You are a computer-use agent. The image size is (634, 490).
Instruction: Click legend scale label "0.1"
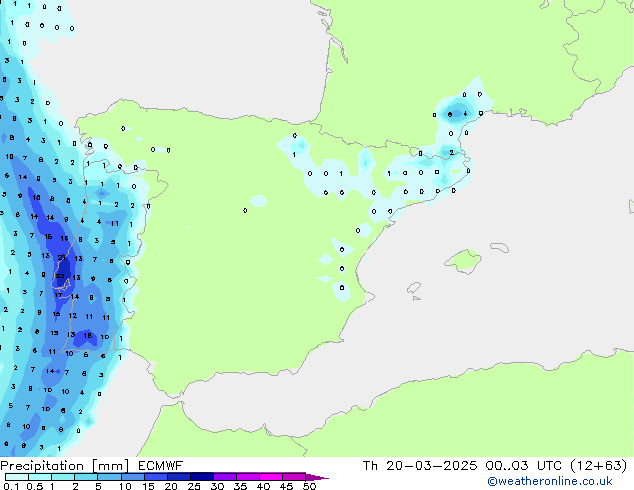[x=11, y=486]
